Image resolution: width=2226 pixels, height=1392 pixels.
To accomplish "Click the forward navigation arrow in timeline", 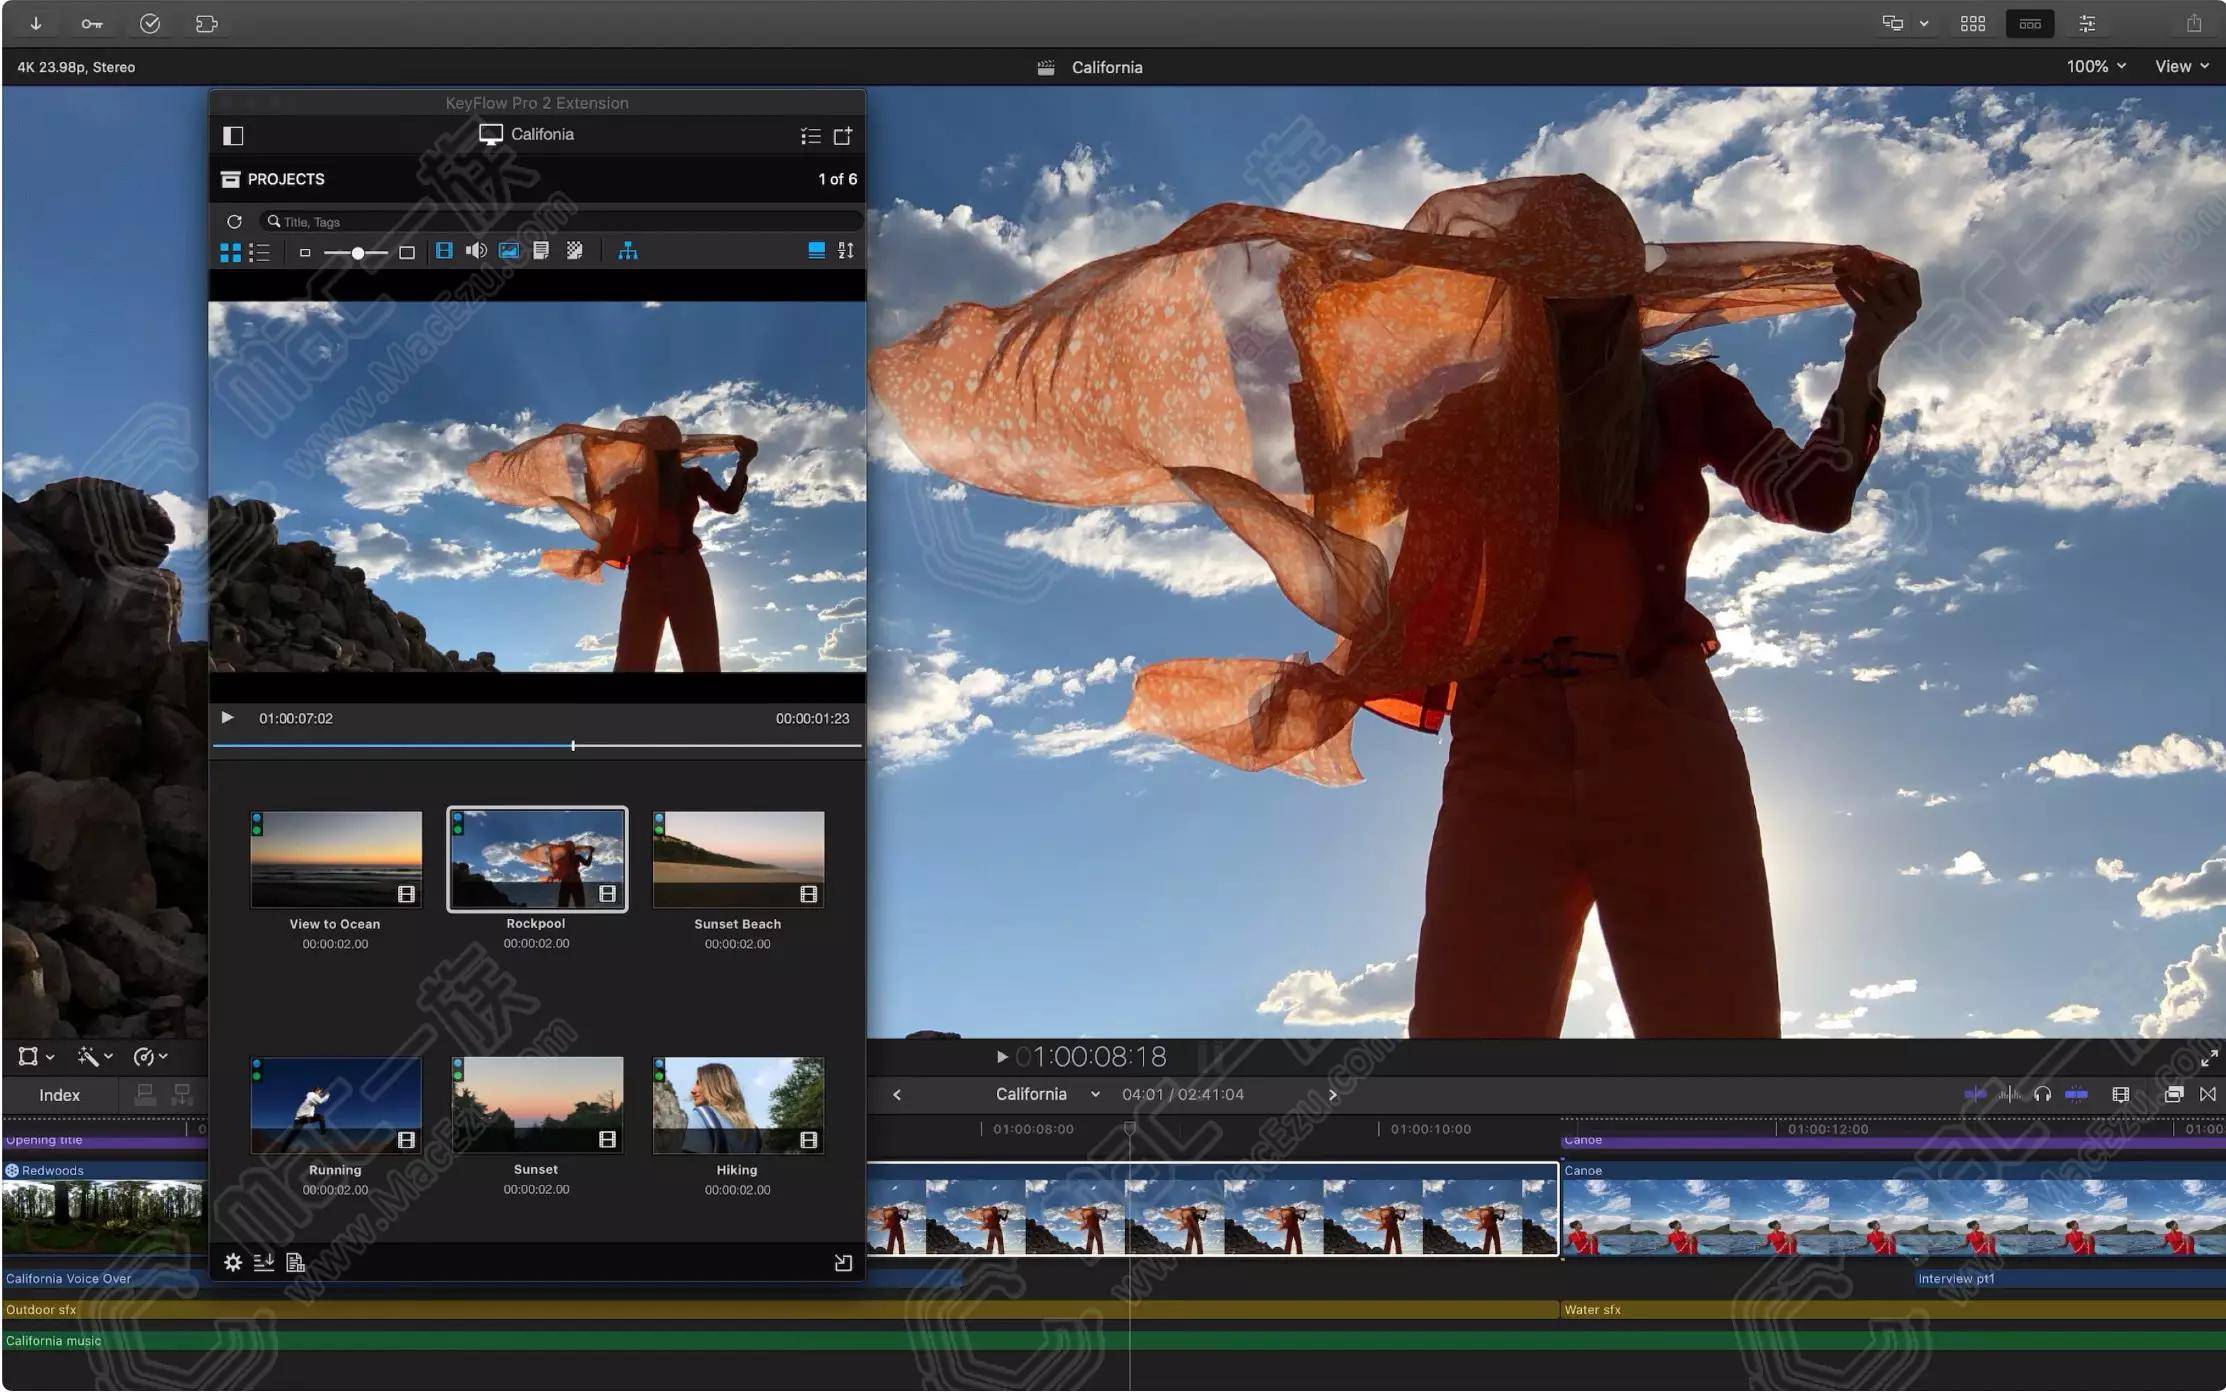I will (1333, 1094).
